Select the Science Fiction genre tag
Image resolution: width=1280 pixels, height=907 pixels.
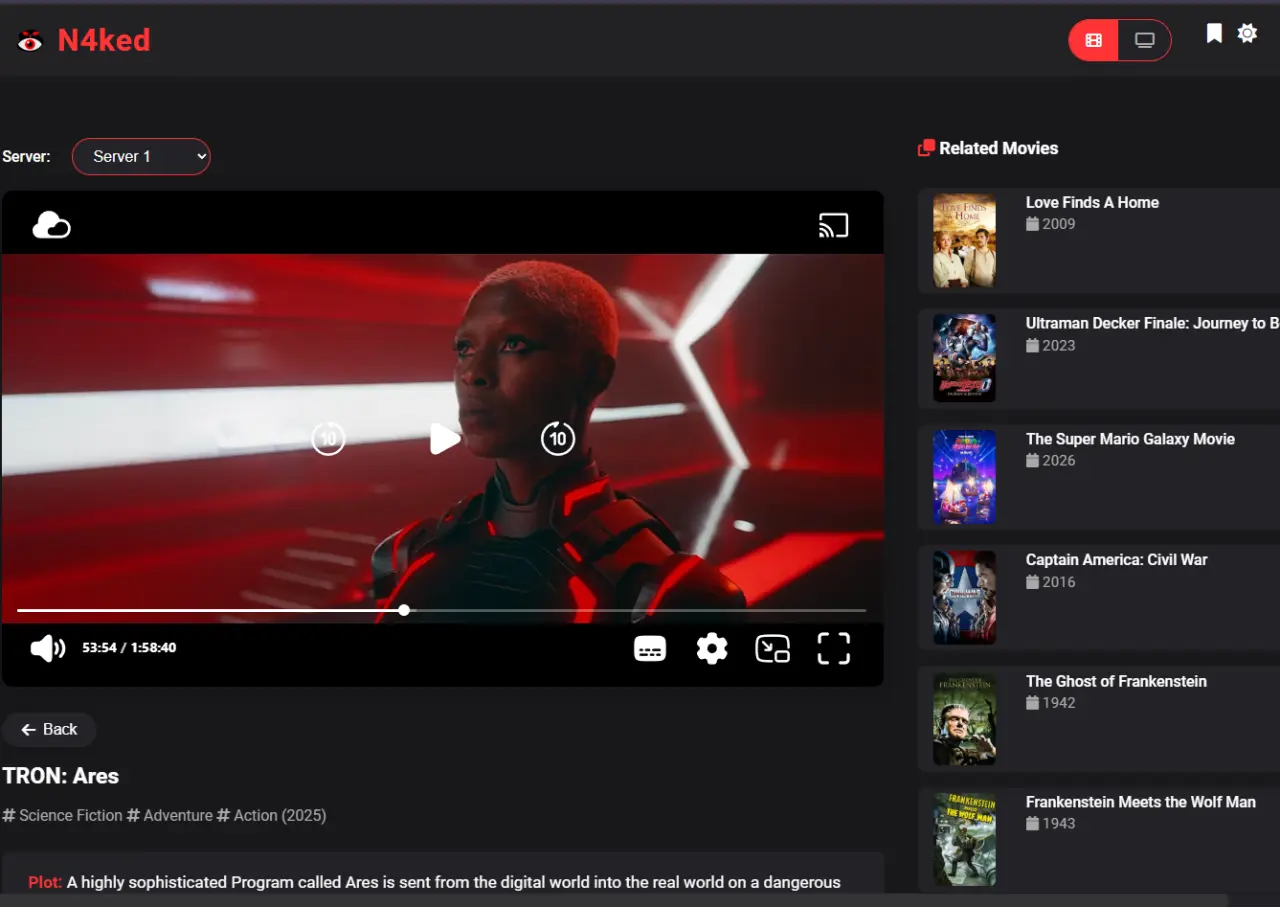(x=62, y=815)
